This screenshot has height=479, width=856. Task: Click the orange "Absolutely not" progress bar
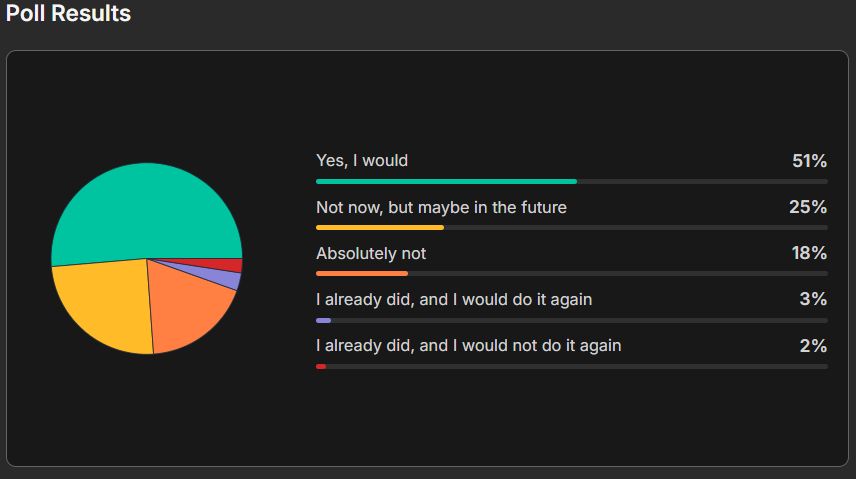pos(362,274)
